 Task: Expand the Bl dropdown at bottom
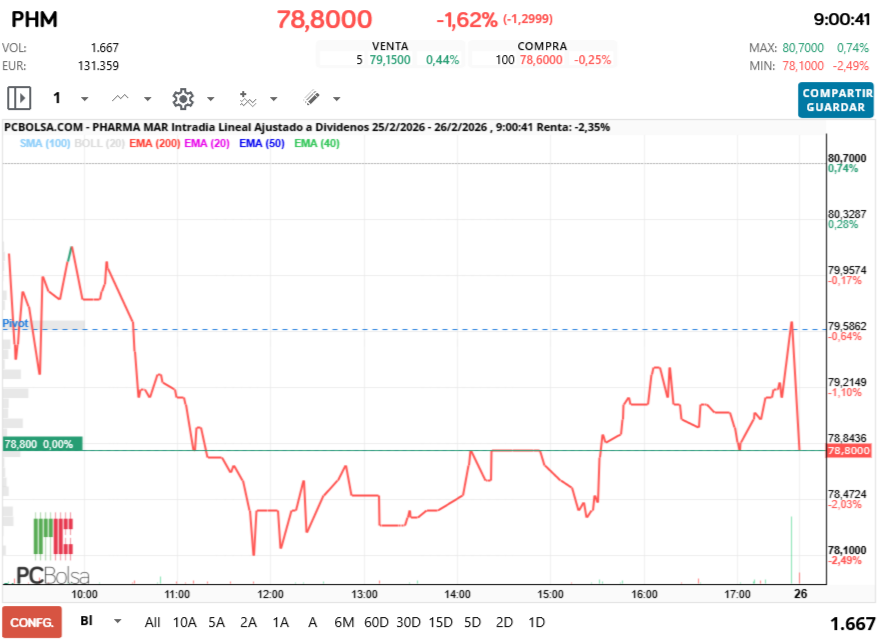116,622
